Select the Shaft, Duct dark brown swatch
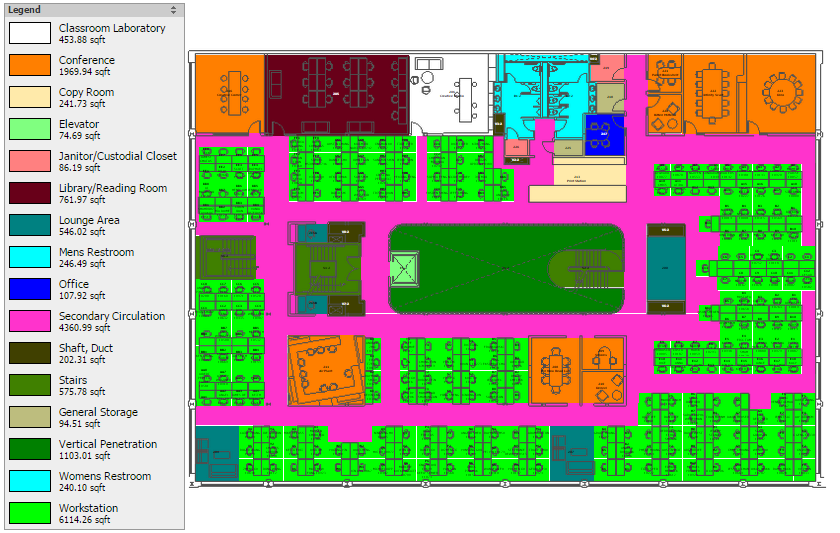Screen dimensions: 840x533 tap(30, 354)
